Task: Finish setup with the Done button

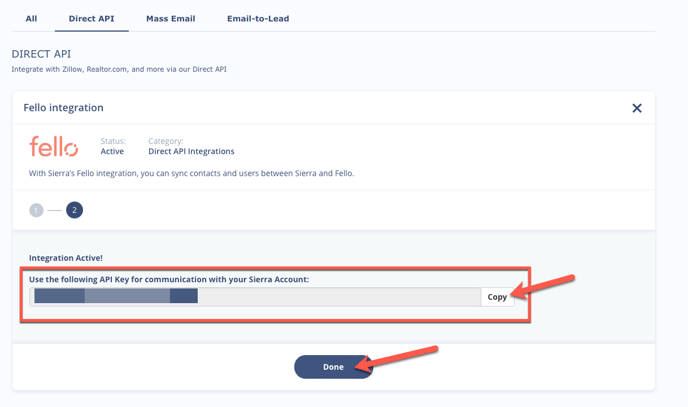Action: (333, 367)
